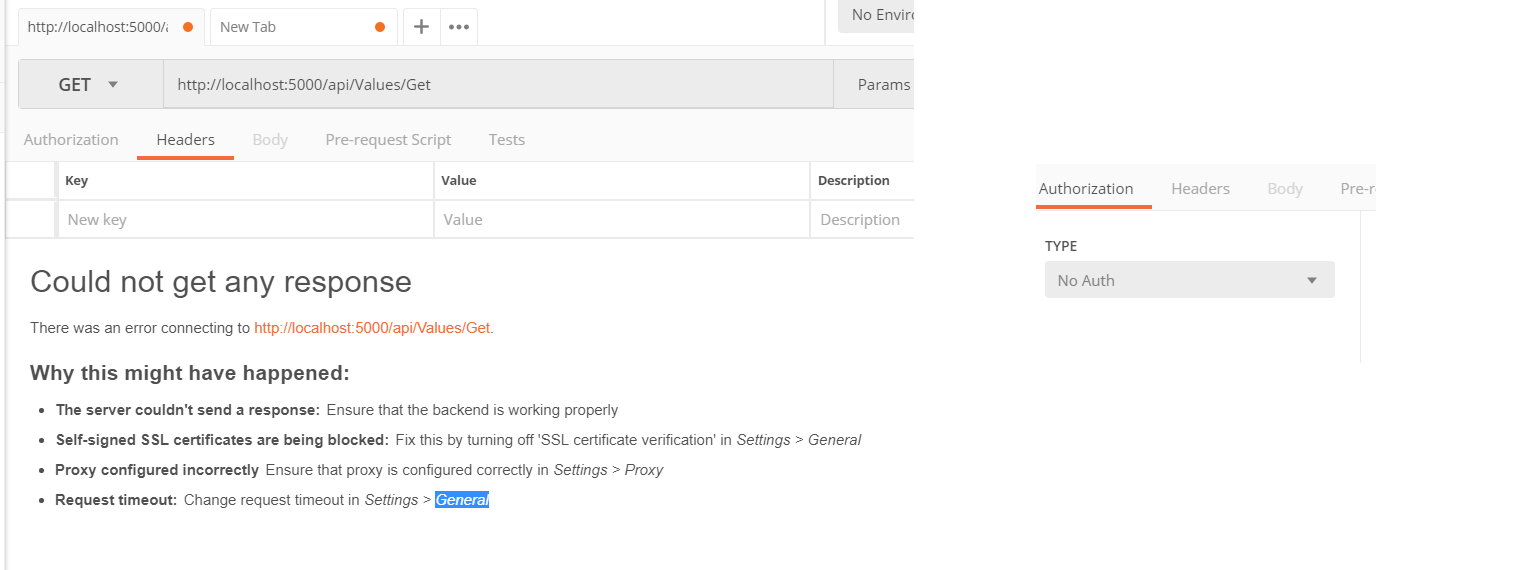Open a new request tab with plus icon
Screen dimensions: 1523x570
click(x=421, y=27)
